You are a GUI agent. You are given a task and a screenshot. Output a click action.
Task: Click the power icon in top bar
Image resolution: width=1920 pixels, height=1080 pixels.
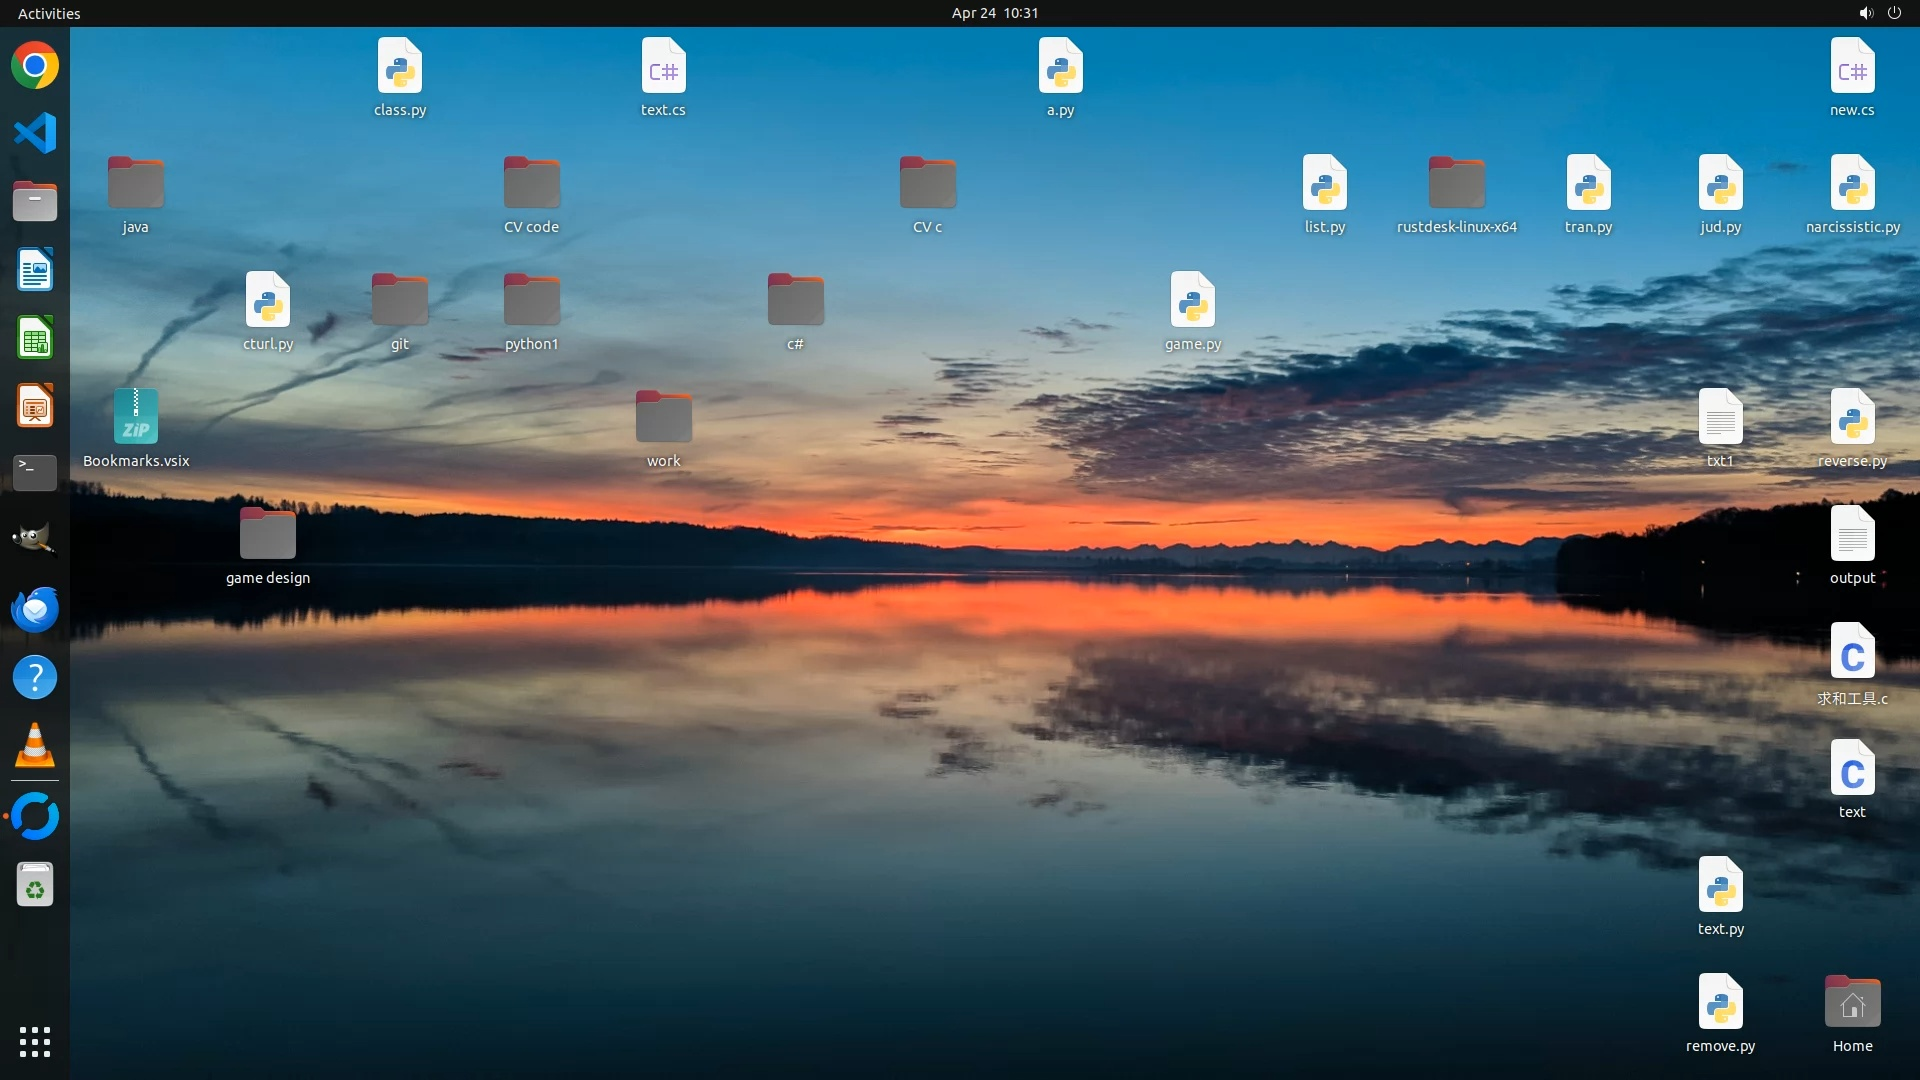pyautogui.click(x=1894, y=13)
